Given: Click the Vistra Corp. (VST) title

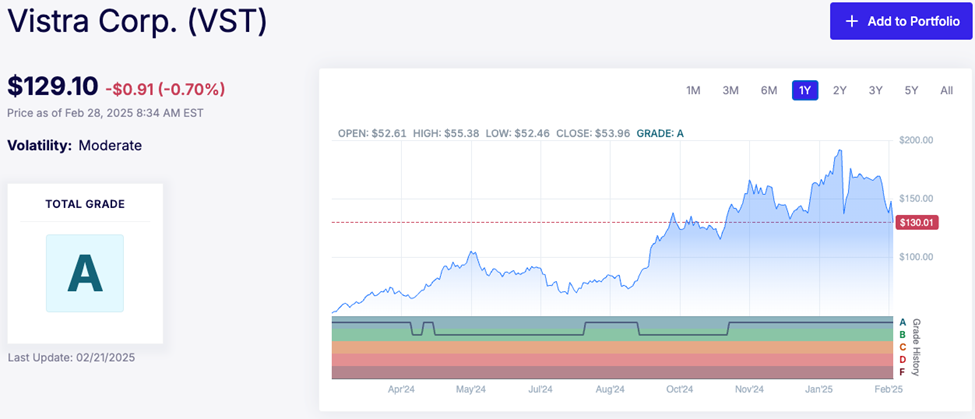Looking at the screenshot, I should (137, 21).
